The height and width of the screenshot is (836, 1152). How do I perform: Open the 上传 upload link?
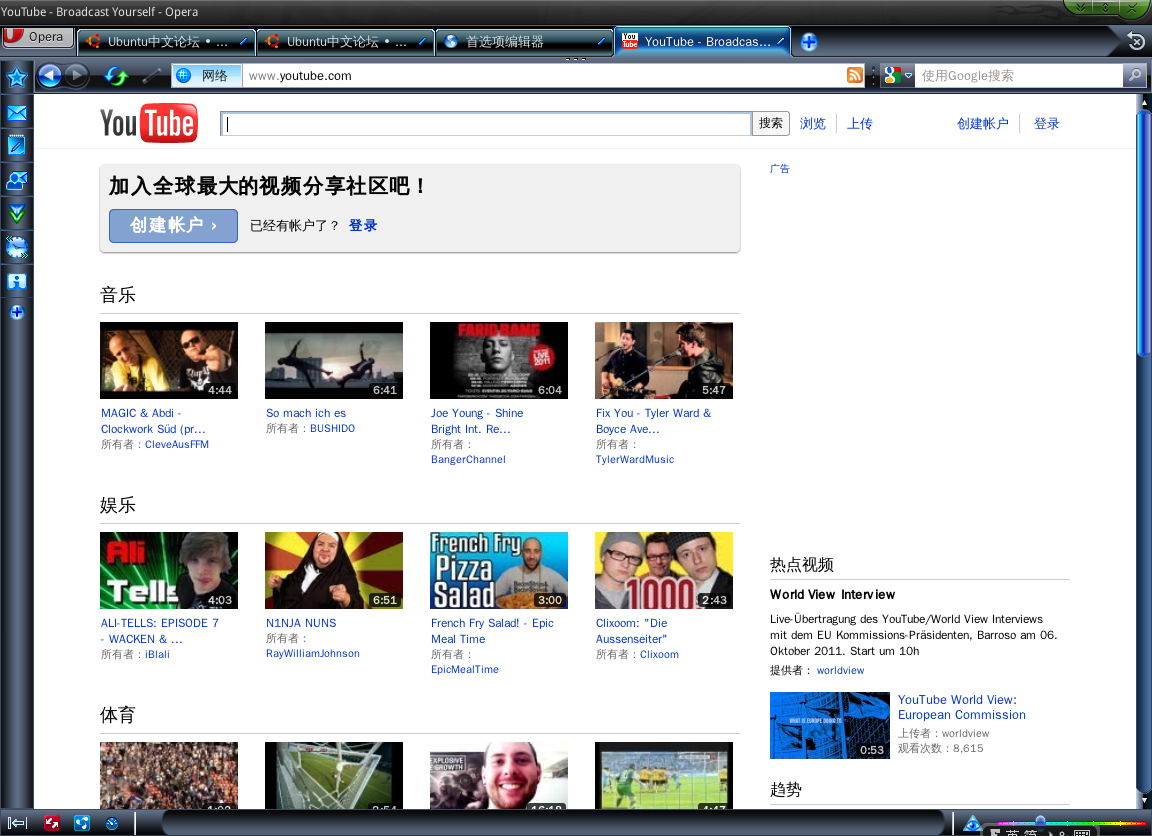coord(860,123)
